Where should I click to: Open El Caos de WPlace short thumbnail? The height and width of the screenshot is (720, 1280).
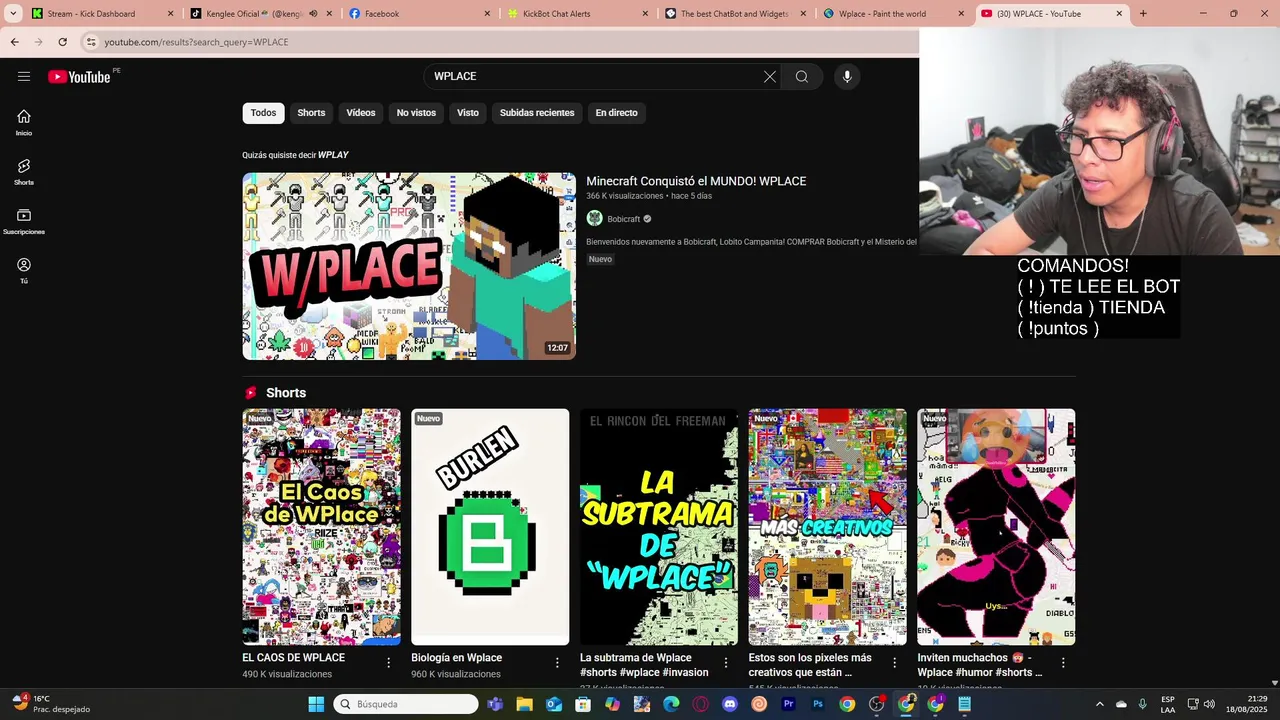pyautogui.click(x=321, y=527)
